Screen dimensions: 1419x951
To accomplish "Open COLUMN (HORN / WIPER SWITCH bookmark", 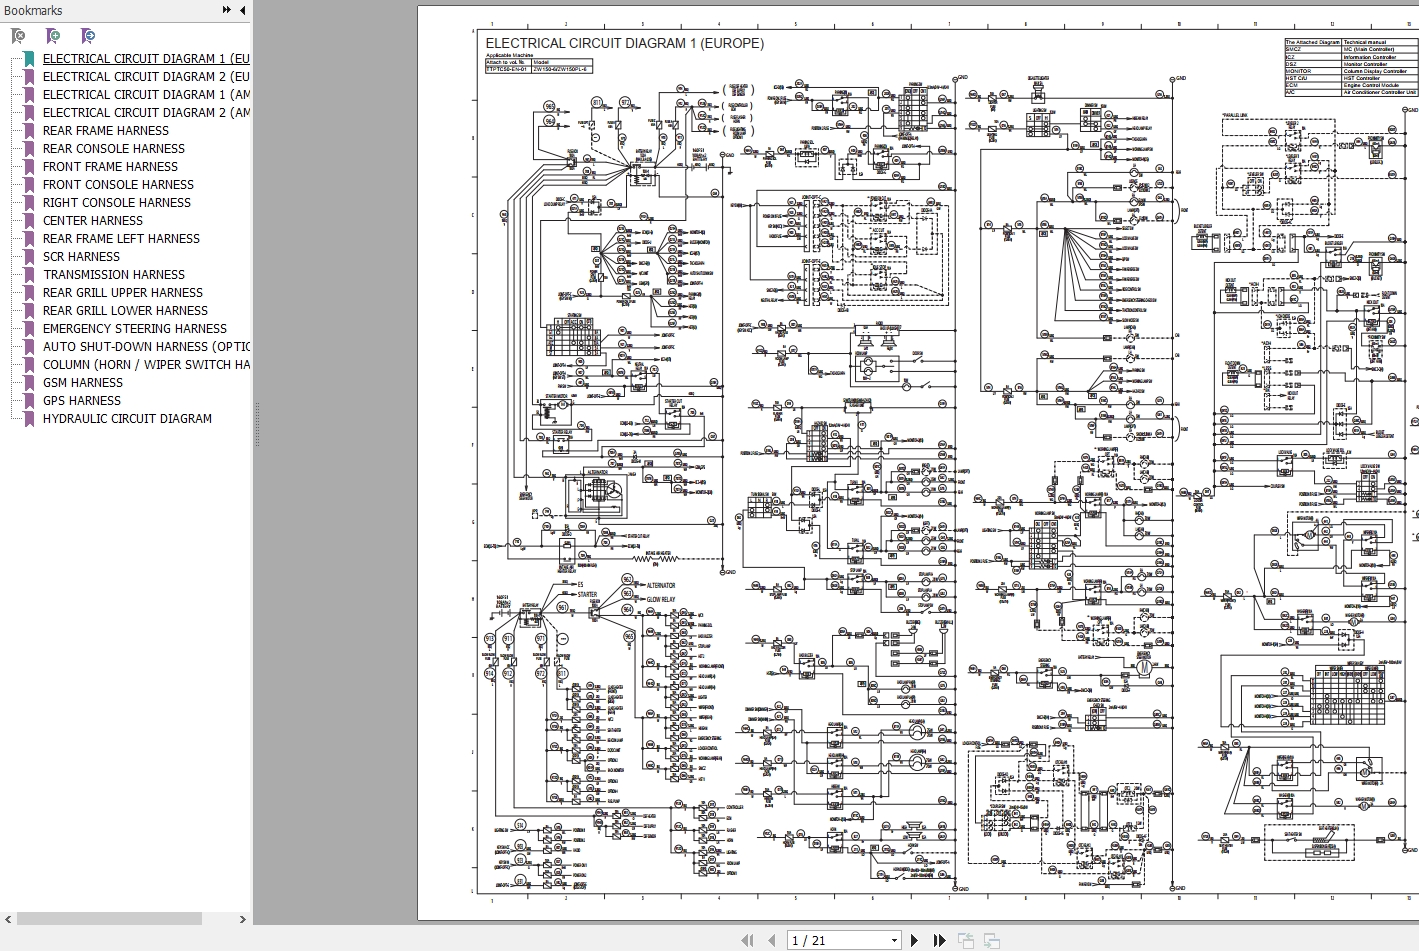I will pos(146,365).
